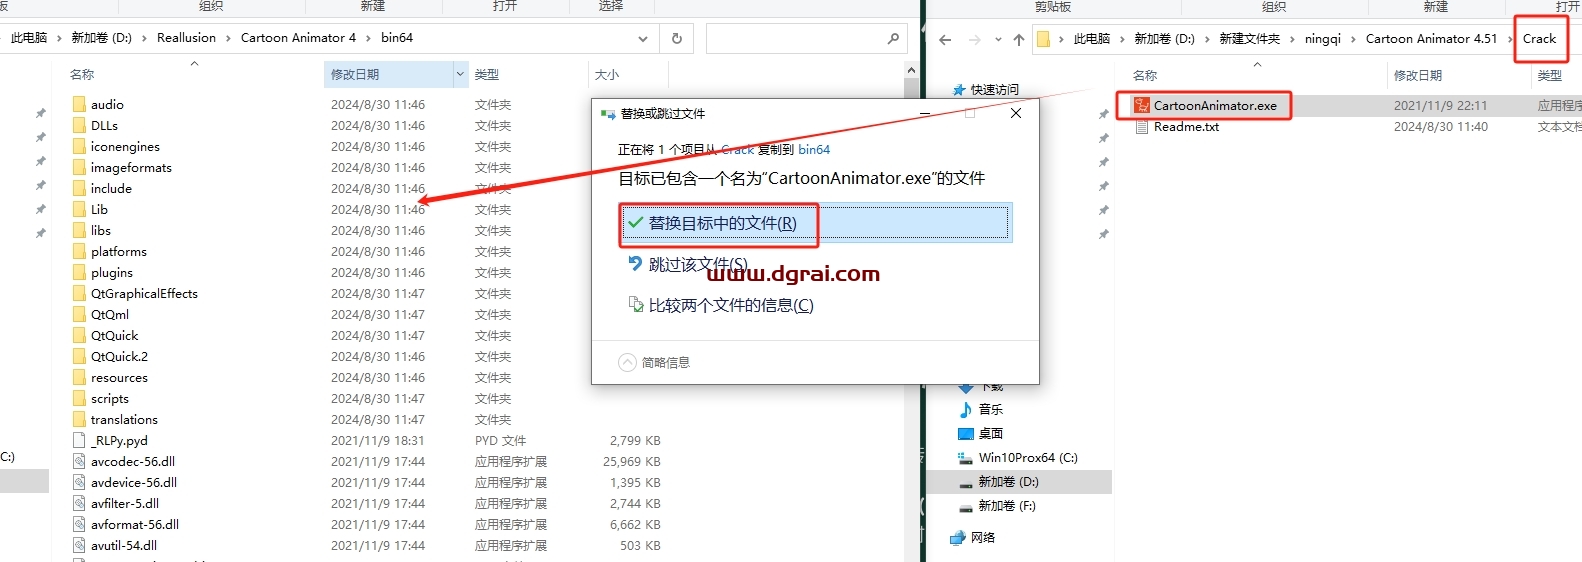Click the QtGraphicalEffects folder icon
Image resolution: width=1582 pixels, height=562 pixels.
coord(79,293)
